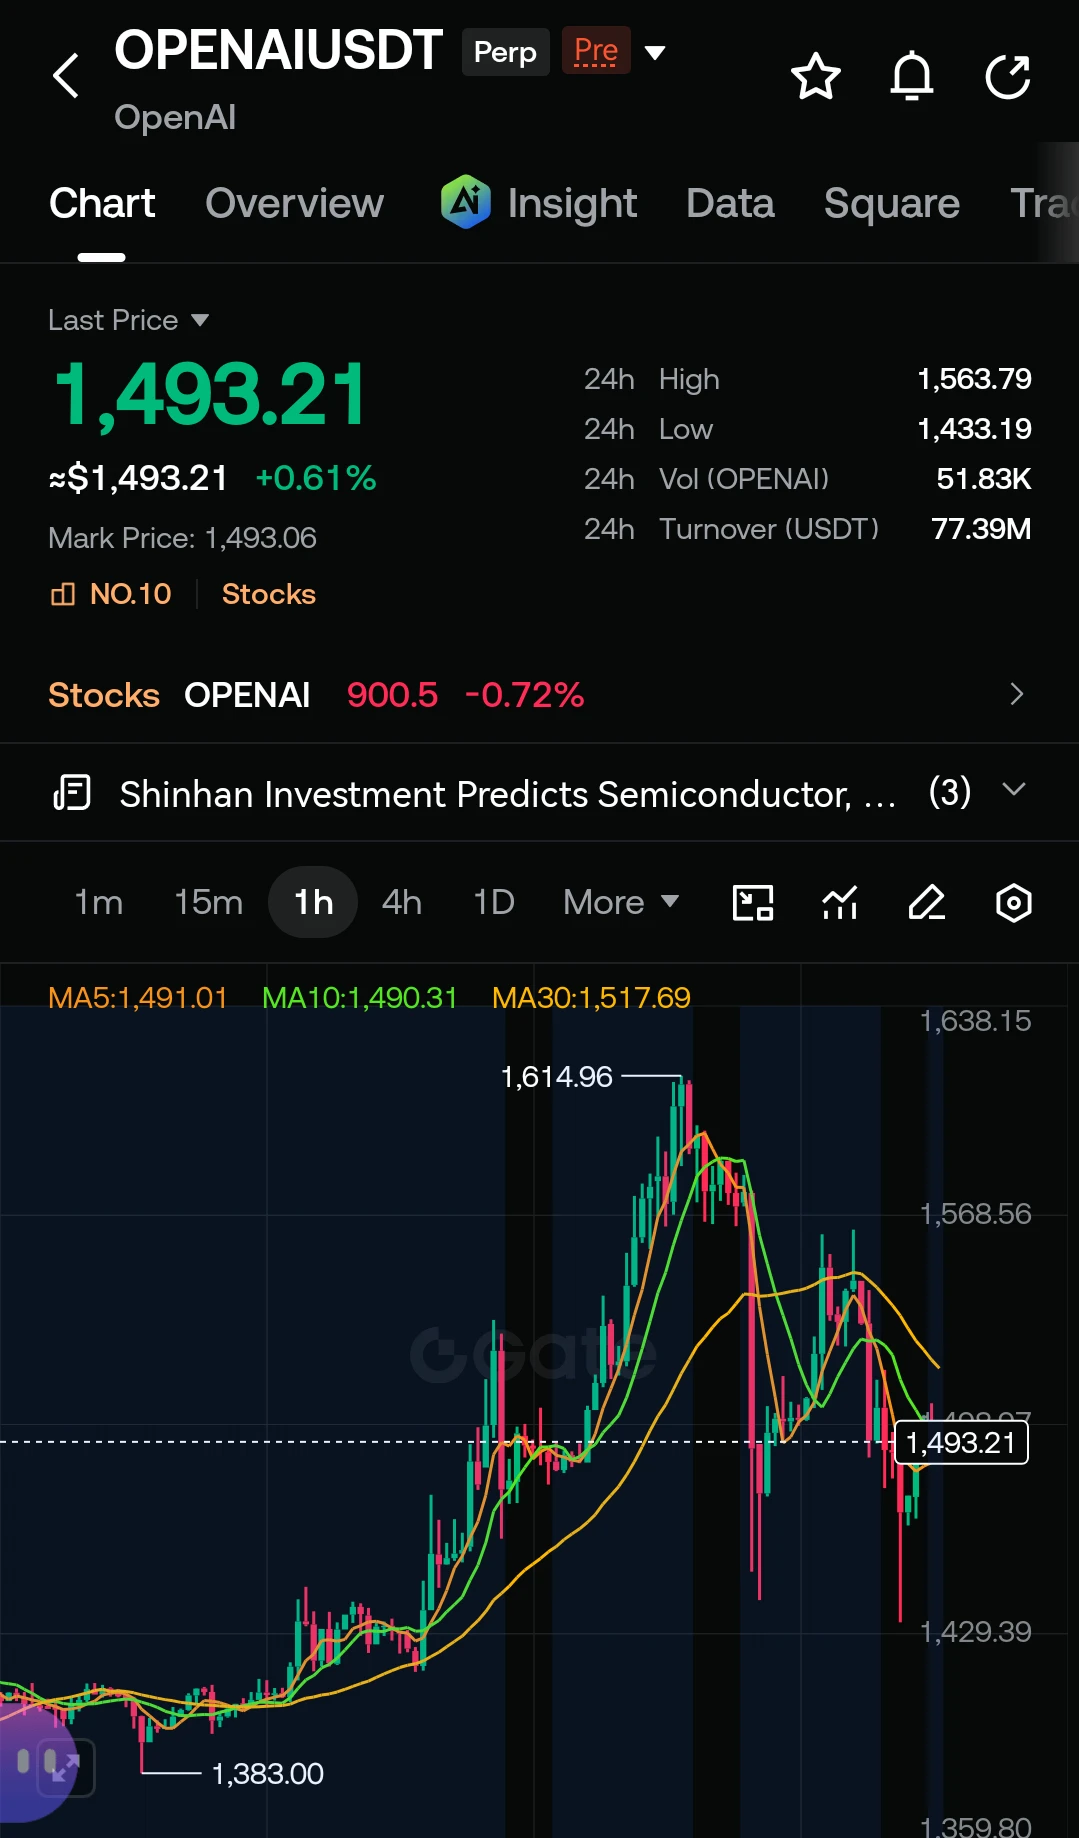Tap the 24h High value 1,563.79
This screenshot has height=1838, width=1079.
[x=974, y=379]
